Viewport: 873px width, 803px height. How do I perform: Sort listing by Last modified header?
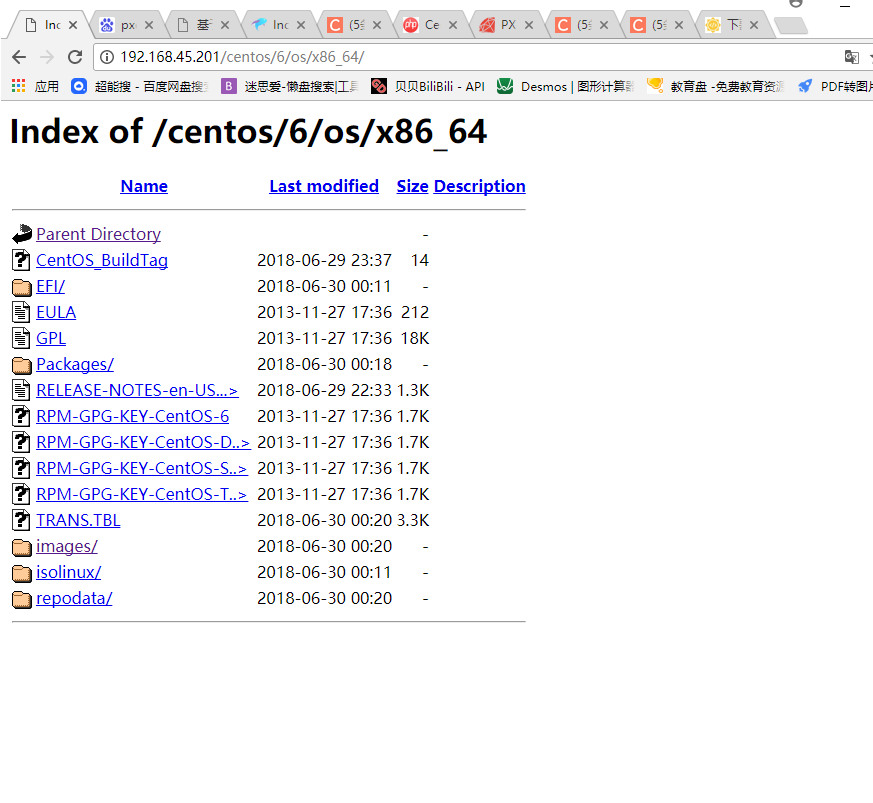[324, 186]
